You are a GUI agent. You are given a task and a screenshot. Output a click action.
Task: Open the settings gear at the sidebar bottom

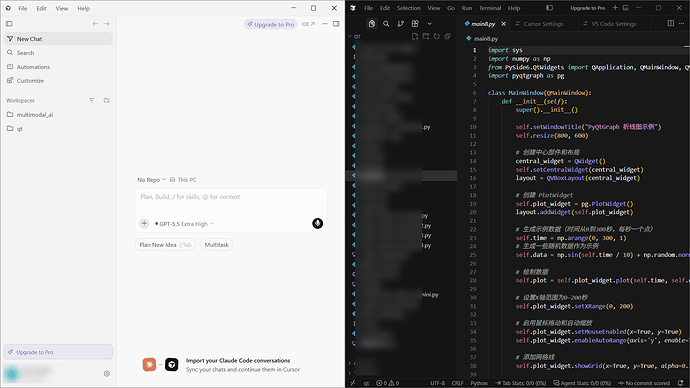[x=106, y=373]
